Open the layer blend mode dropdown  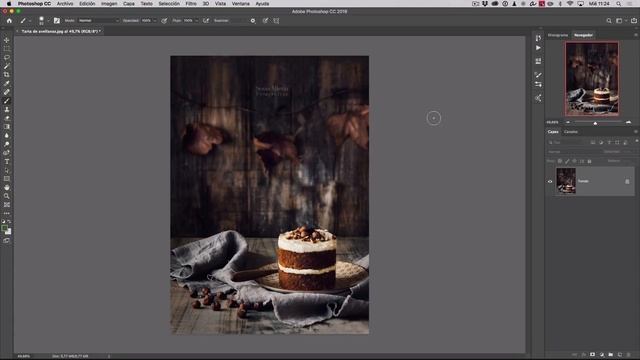[573, 152]
